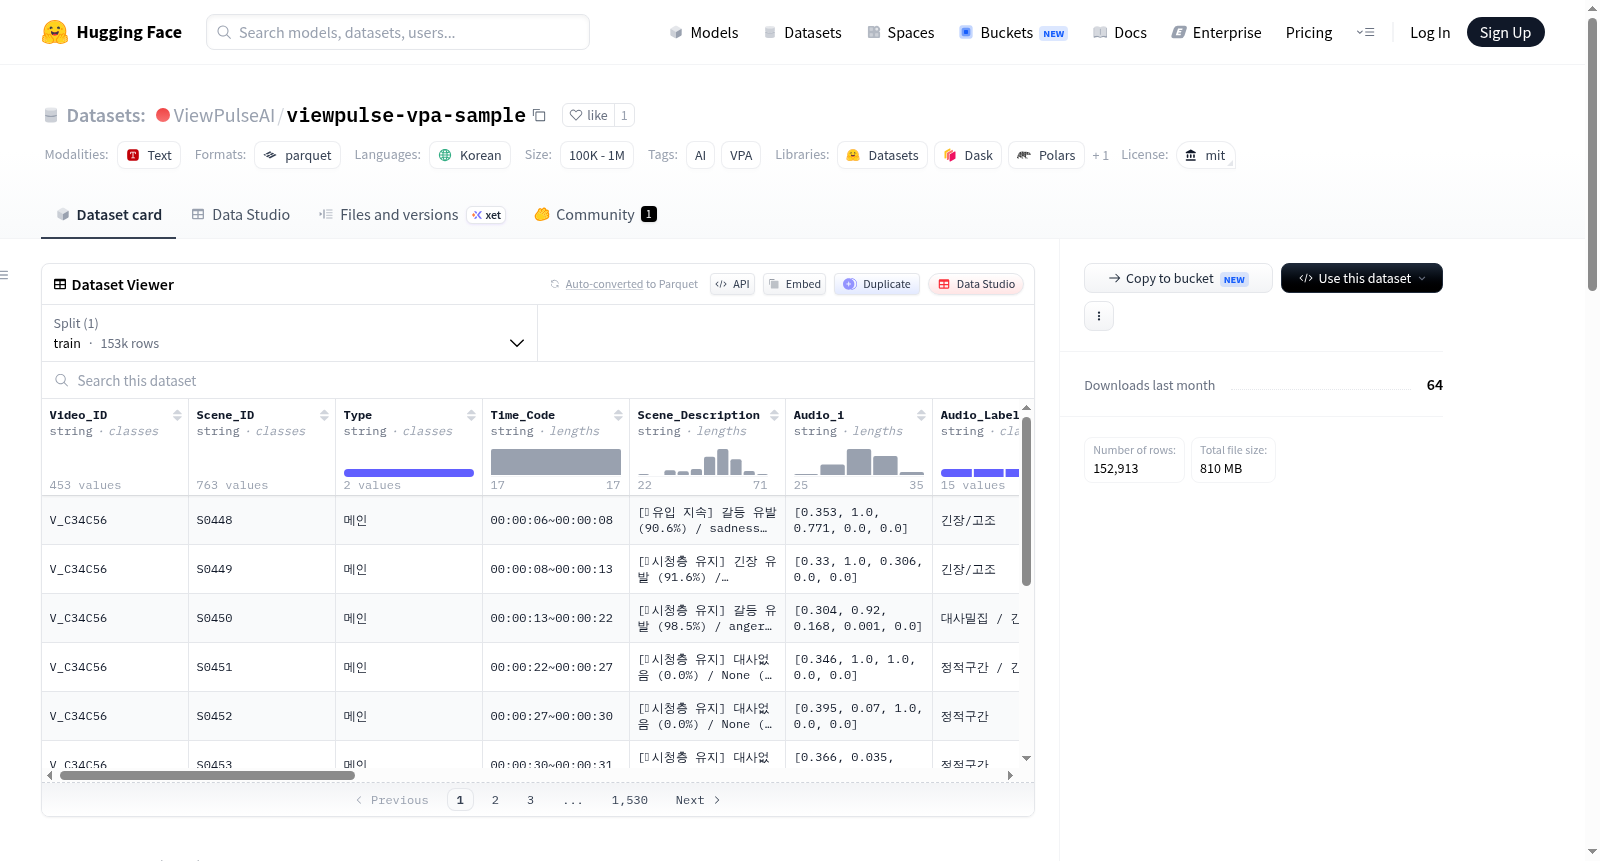Focus the Search this dataset field

(538, 380)
